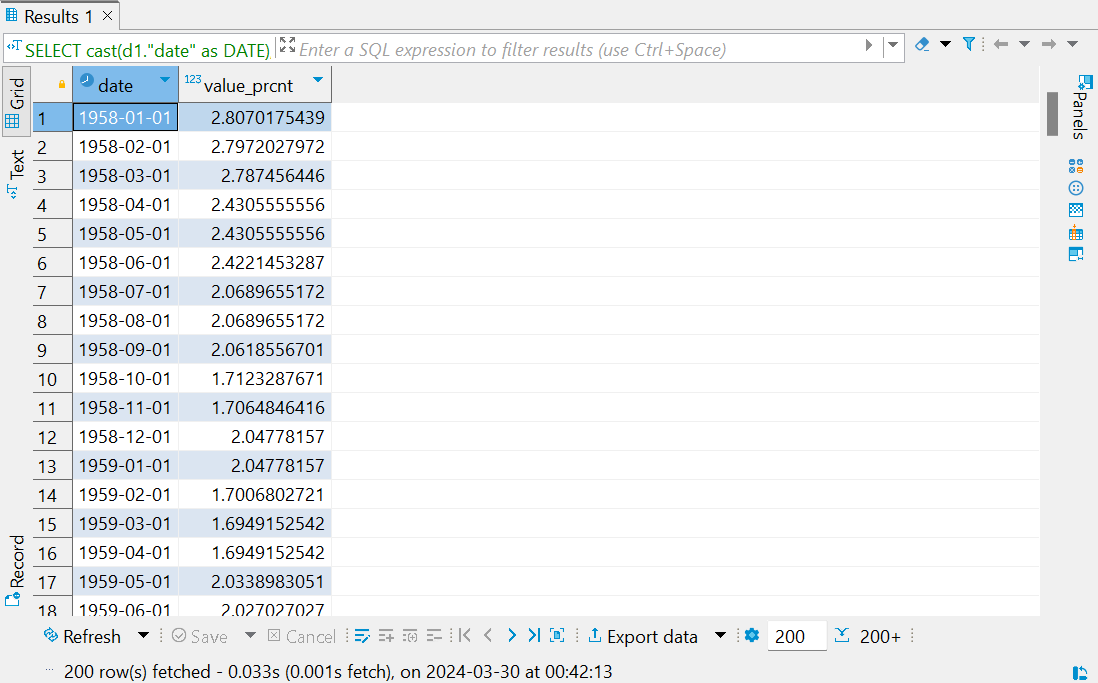The width and height of the screenshot is (1098, 683).
Task: Open the Export data dropdown arrow
Action: click(x=720, y=635)
